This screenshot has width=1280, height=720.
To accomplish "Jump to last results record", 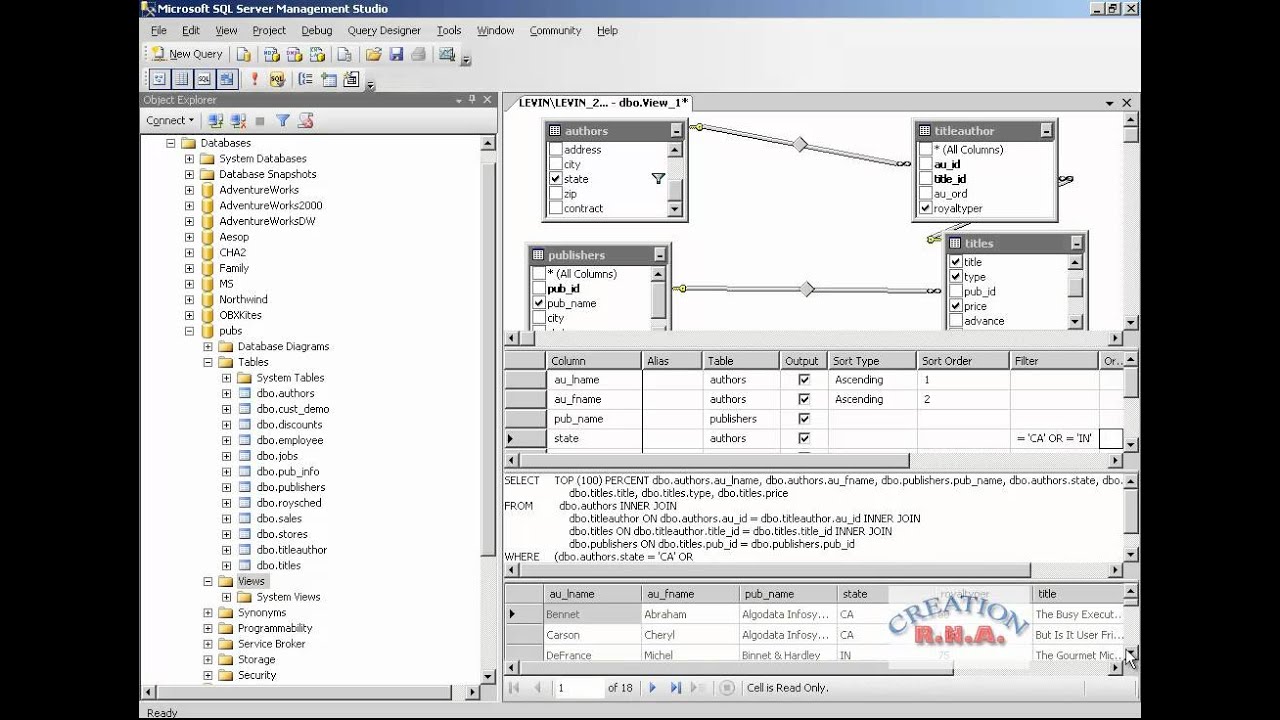I will tap(676, 688).
